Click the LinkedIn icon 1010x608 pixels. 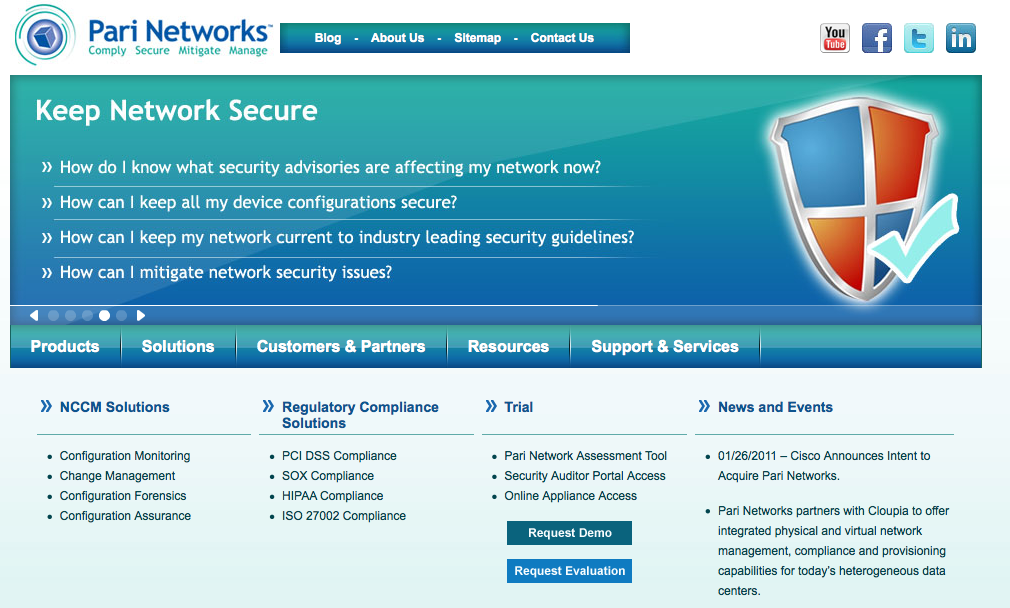click(960, 38)
